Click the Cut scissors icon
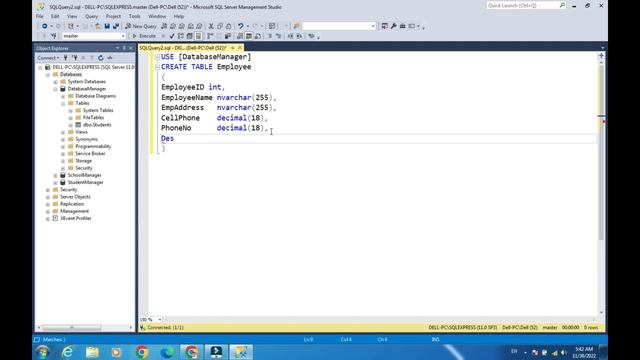 click(211, 26)
